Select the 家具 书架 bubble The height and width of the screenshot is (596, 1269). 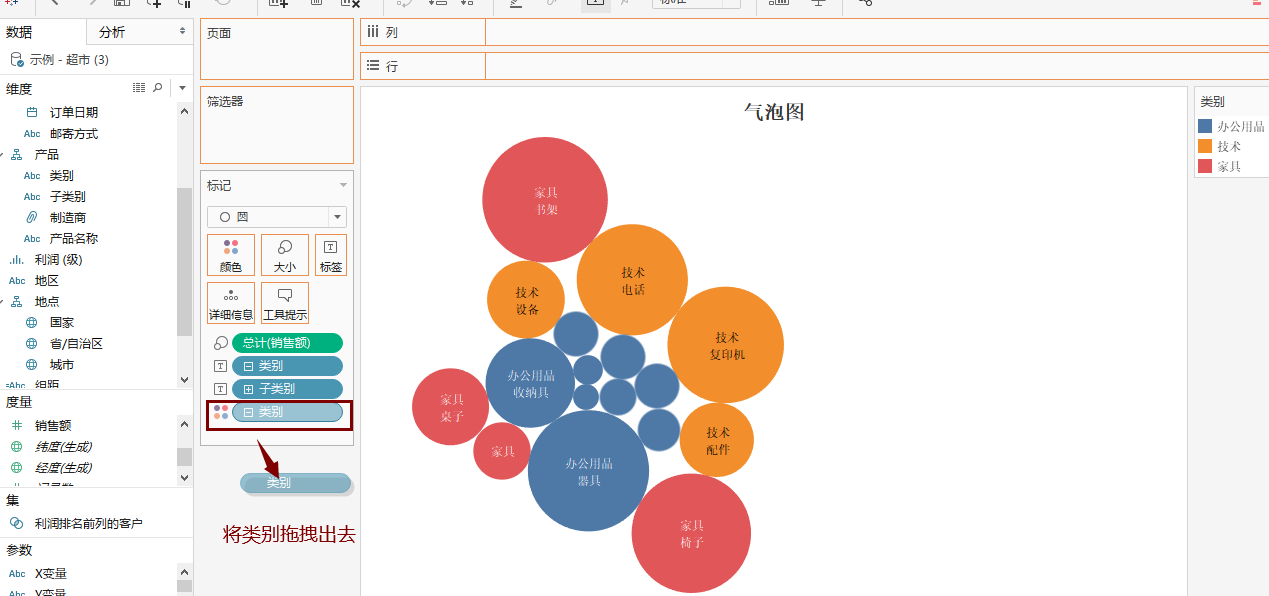[545, 200]
